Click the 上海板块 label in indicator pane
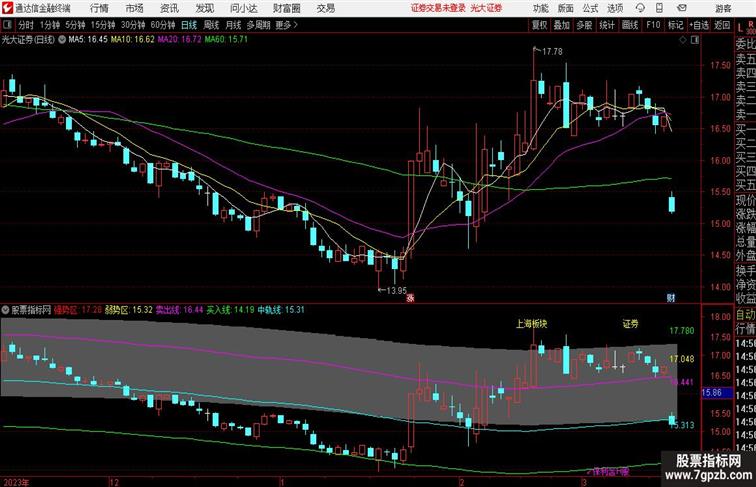This screenshot has width=756, height=487. (x=531, y=324)
